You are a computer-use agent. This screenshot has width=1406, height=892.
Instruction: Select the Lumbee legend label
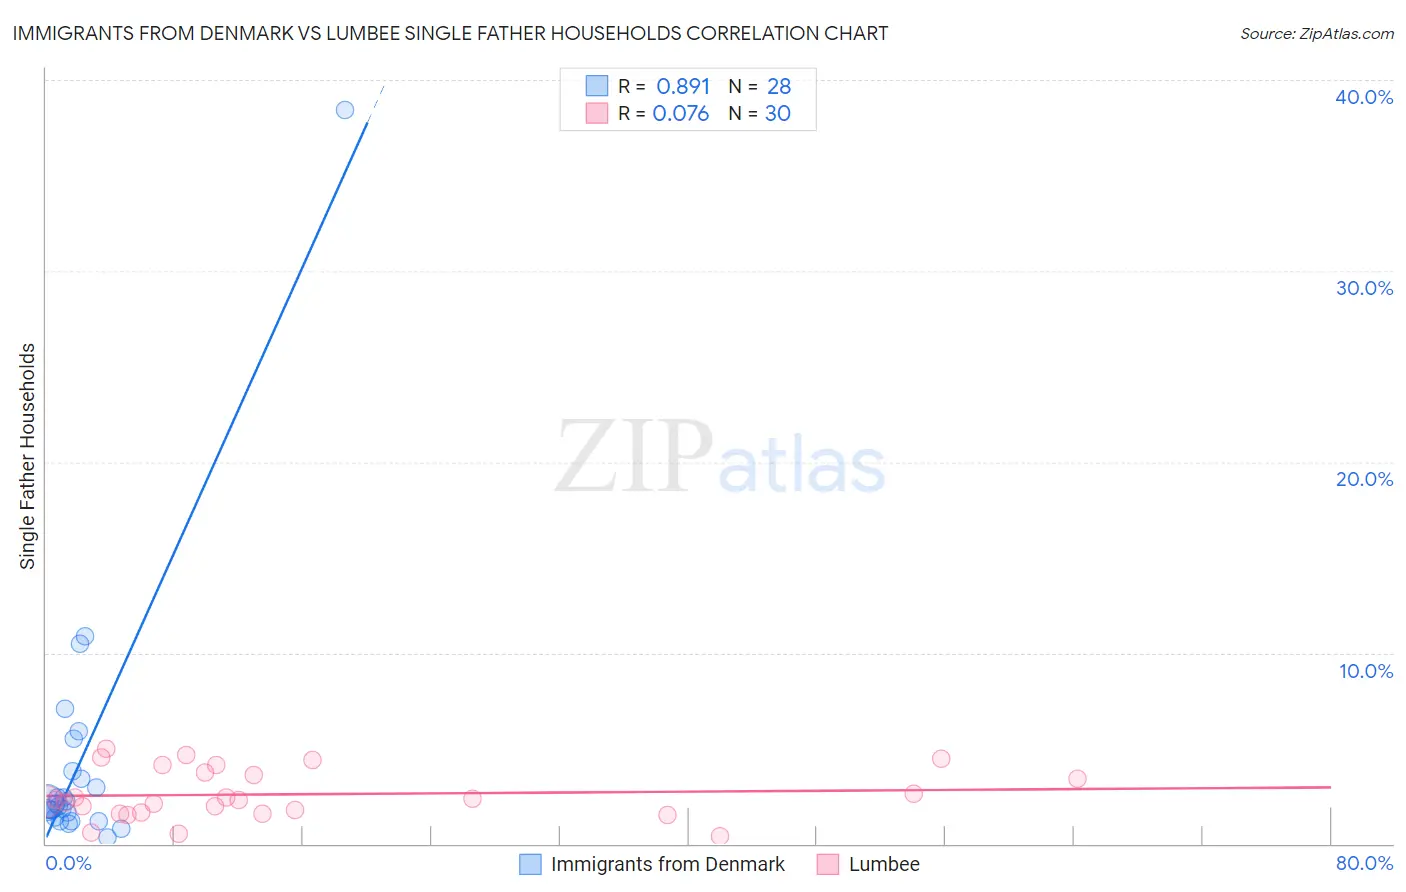pyautogui.click(x=884, y=864)
